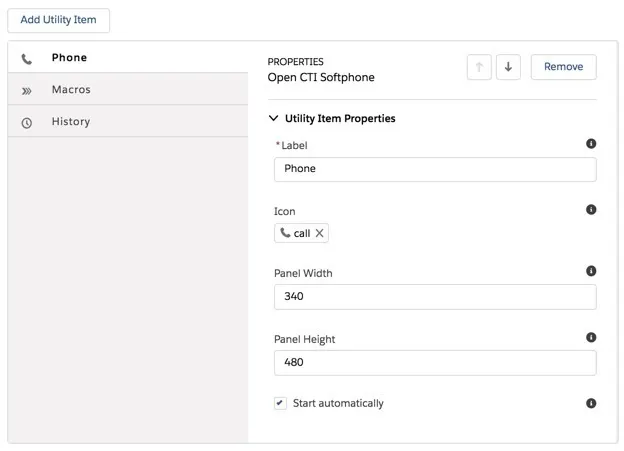This screenshot has height=451, width=624.
Task: Click into the Label text field
Action: point(435,169)
